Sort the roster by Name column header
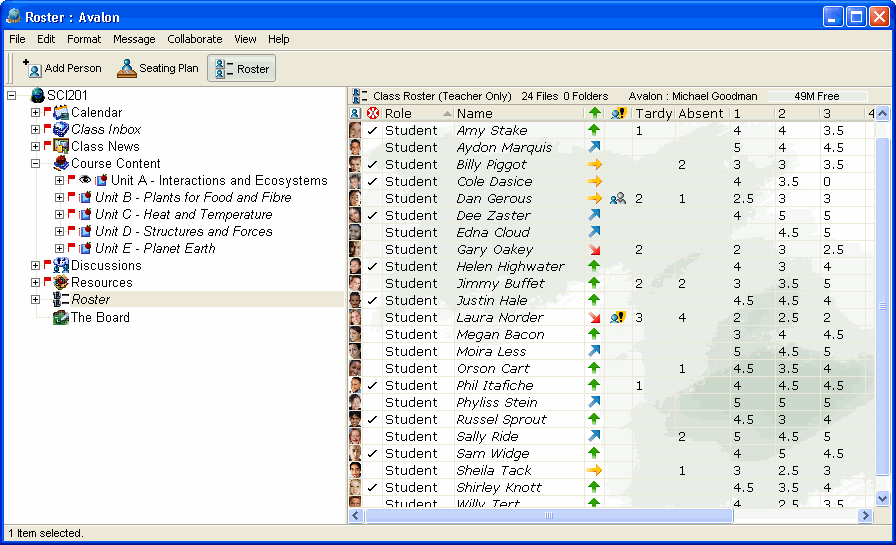 coord(475,114)
